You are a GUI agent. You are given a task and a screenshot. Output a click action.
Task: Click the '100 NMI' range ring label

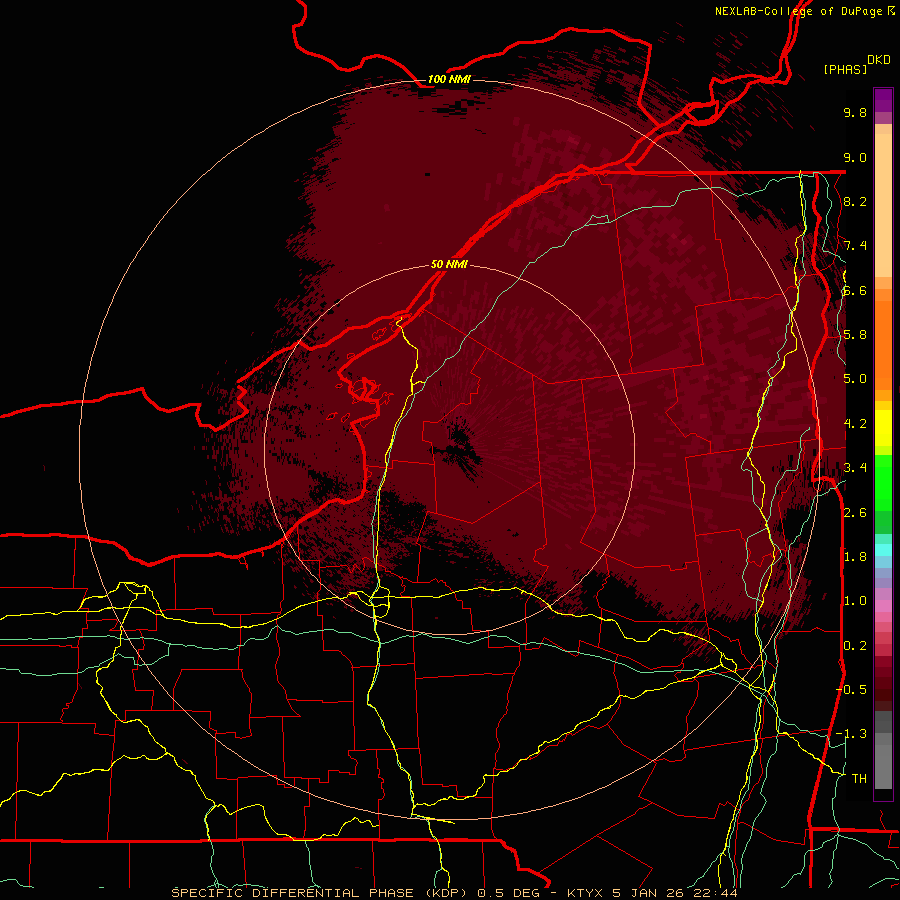449,79
